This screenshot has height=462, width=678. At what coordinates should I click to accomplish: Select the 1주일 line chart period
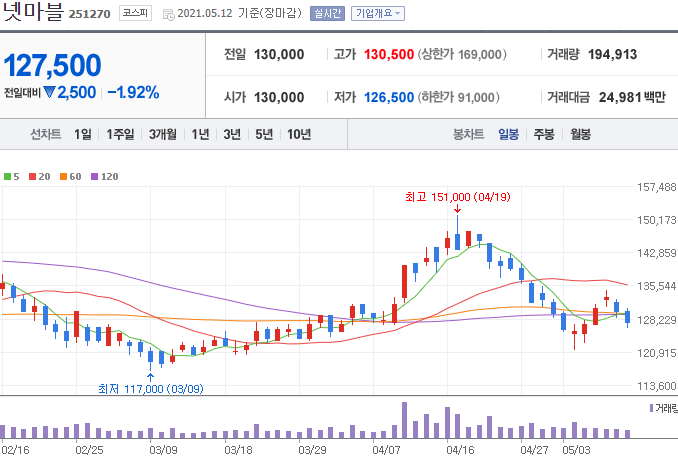click(120, 134)
